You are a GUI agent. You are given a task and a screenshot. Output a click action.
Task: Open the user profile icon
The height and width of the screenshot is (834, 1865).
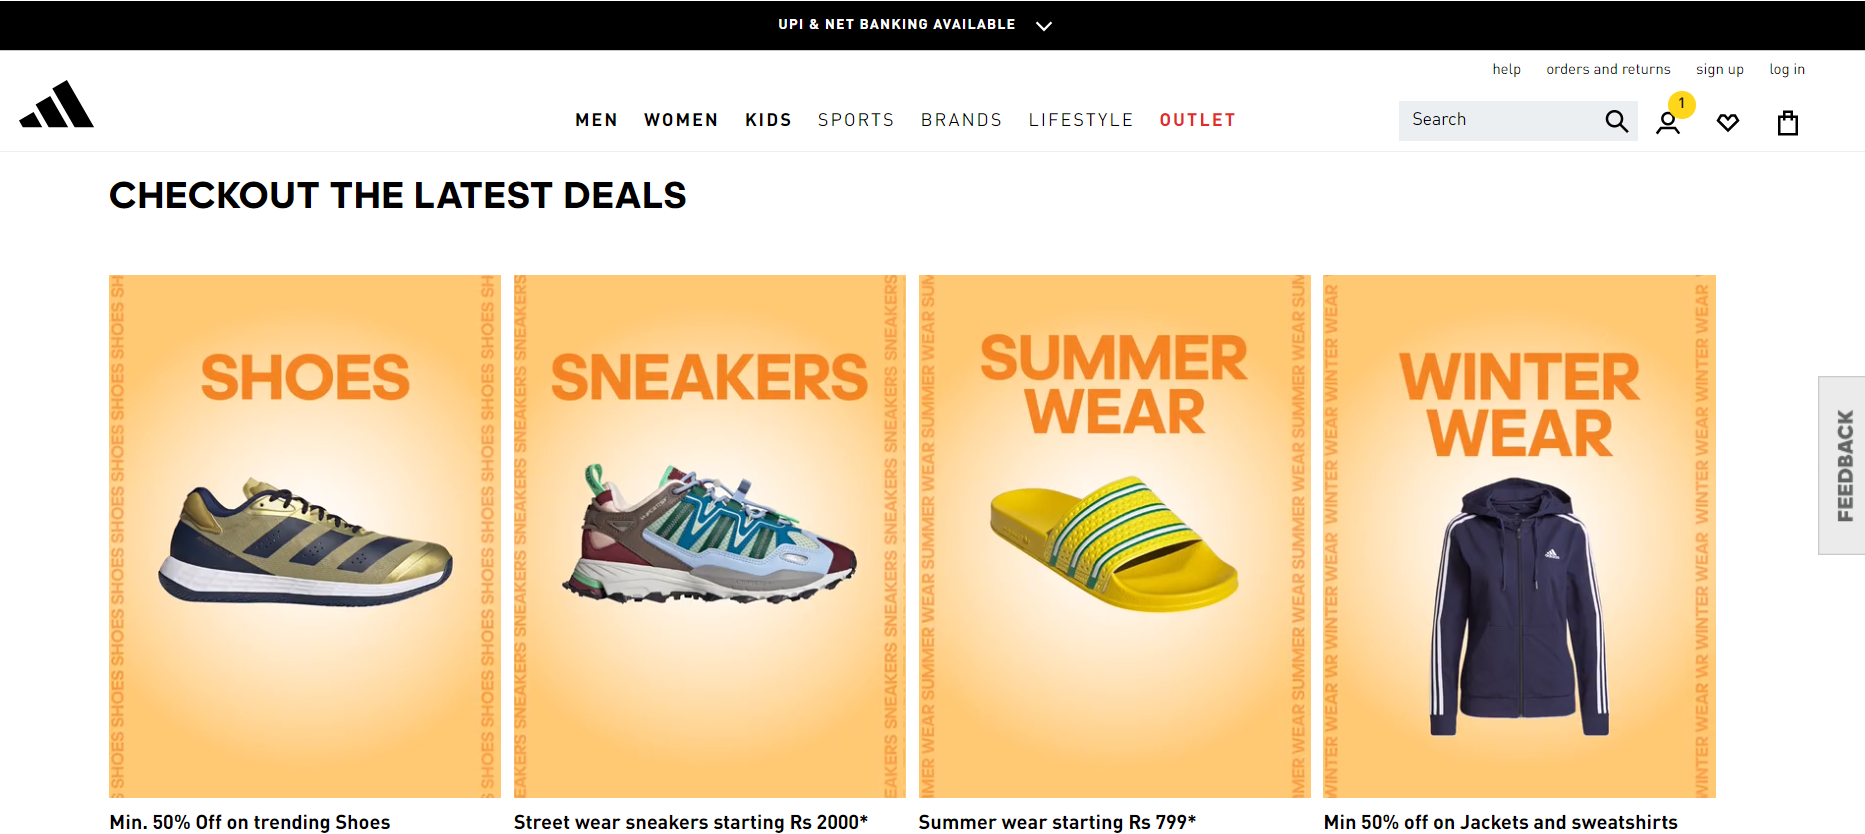coord(1667,123)
